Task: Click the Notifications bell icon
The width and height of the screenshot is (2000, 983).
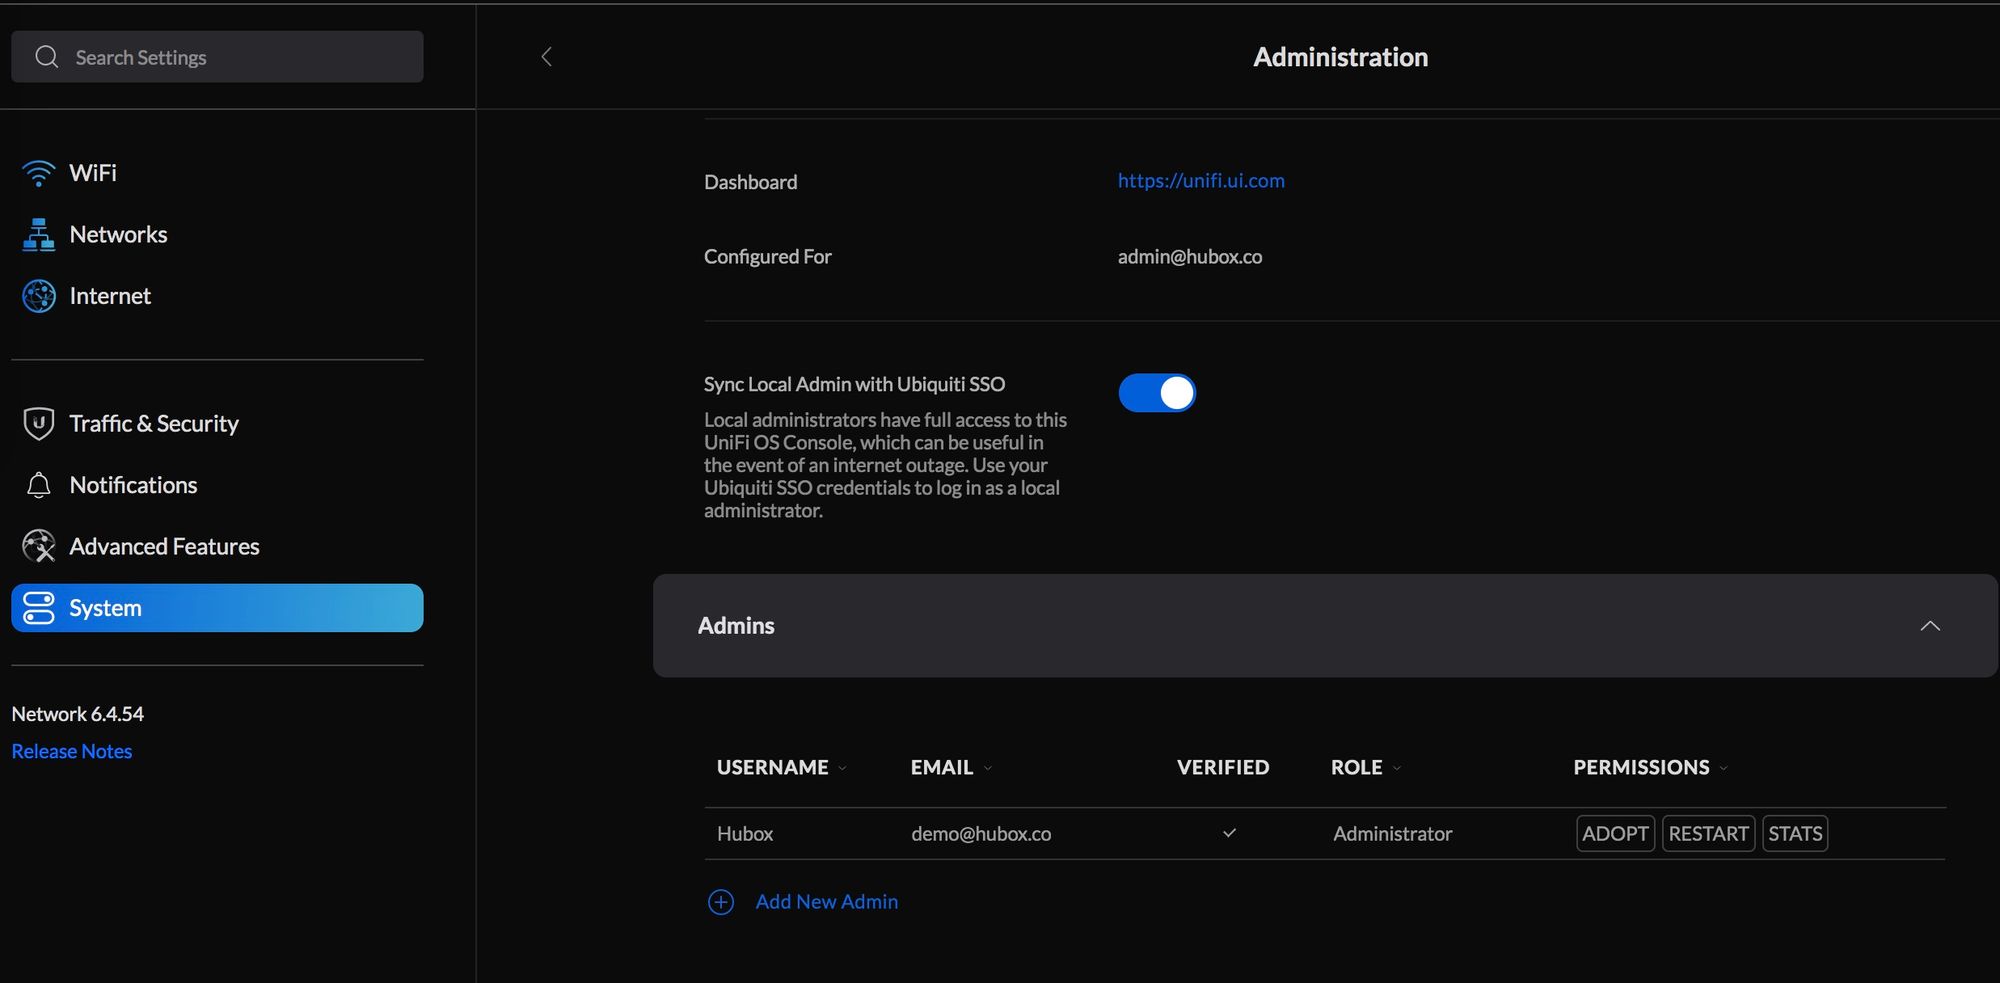Action: (38, 485)
